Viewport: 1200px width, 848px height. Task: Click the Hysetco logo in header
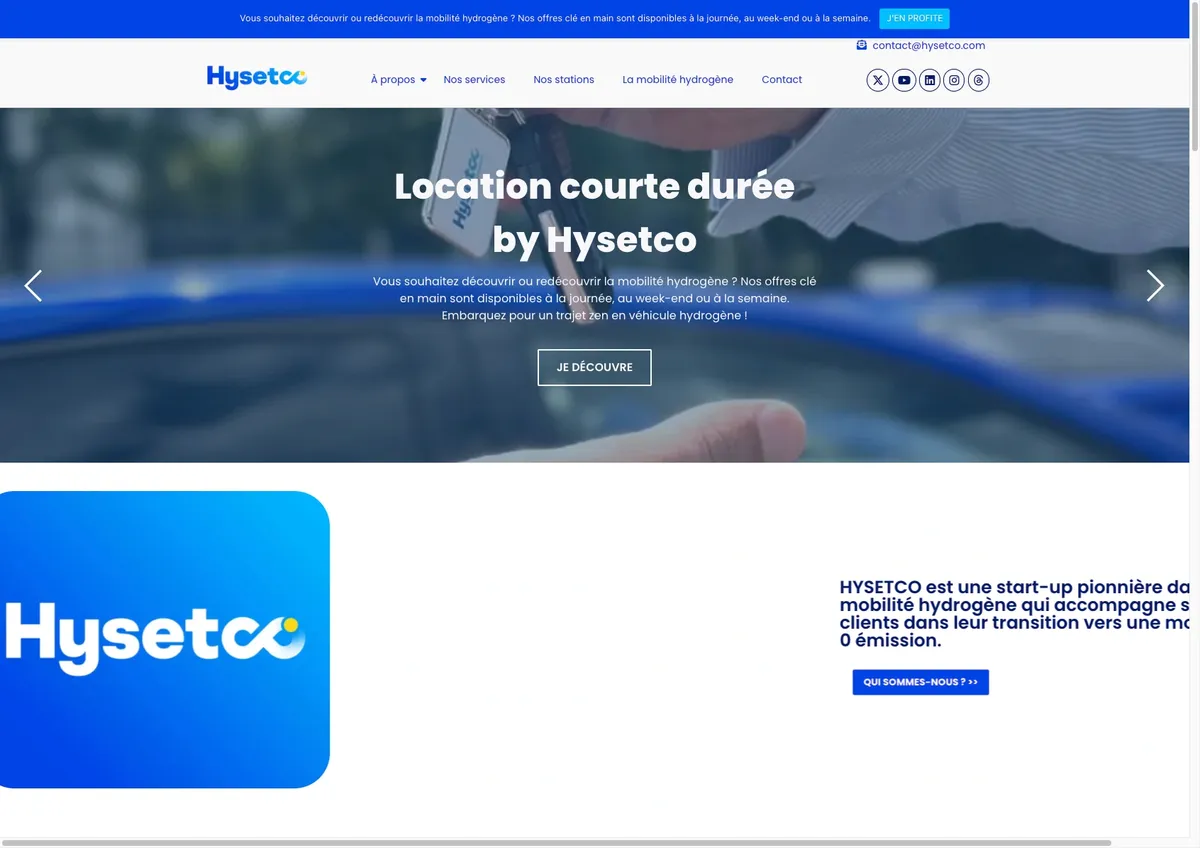pyautogui.click(x=257, y=77)
